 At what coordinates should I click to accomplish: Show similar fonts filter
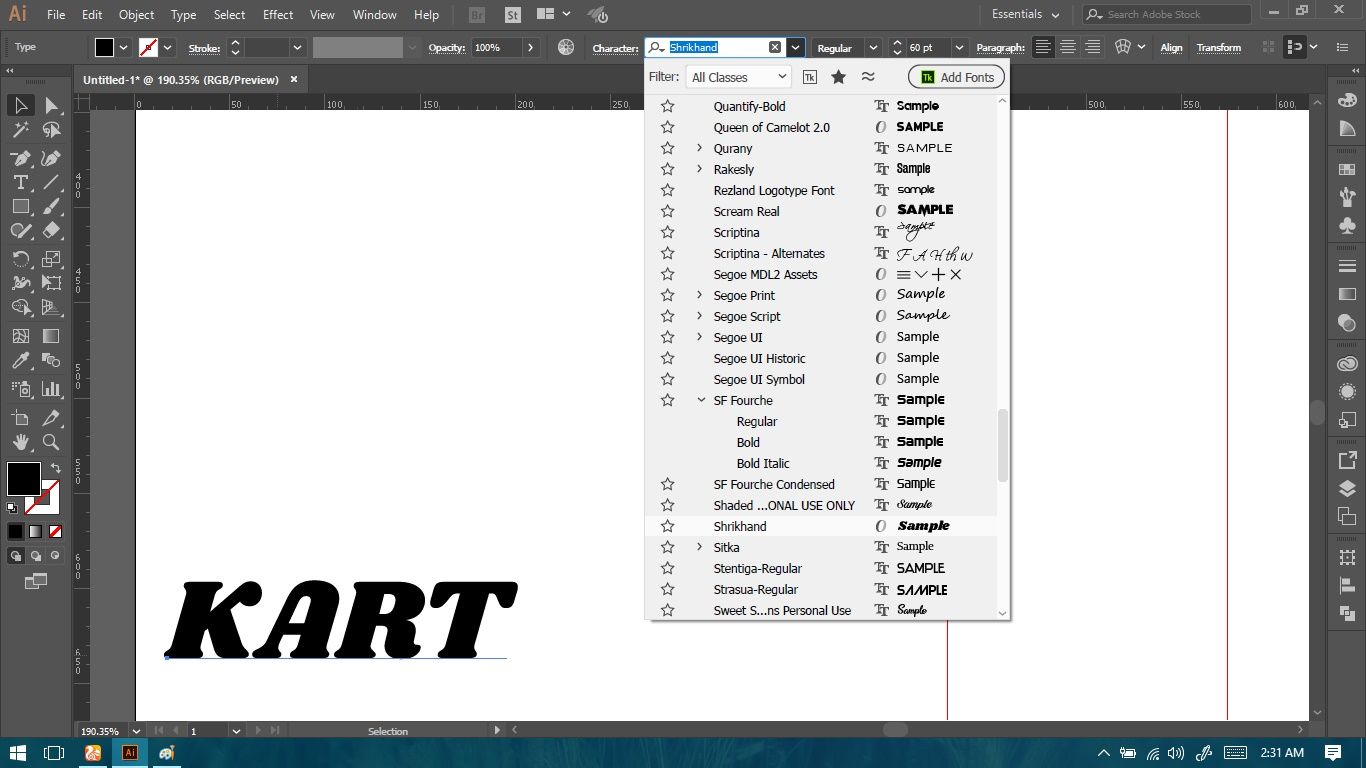tap(868, 77)
